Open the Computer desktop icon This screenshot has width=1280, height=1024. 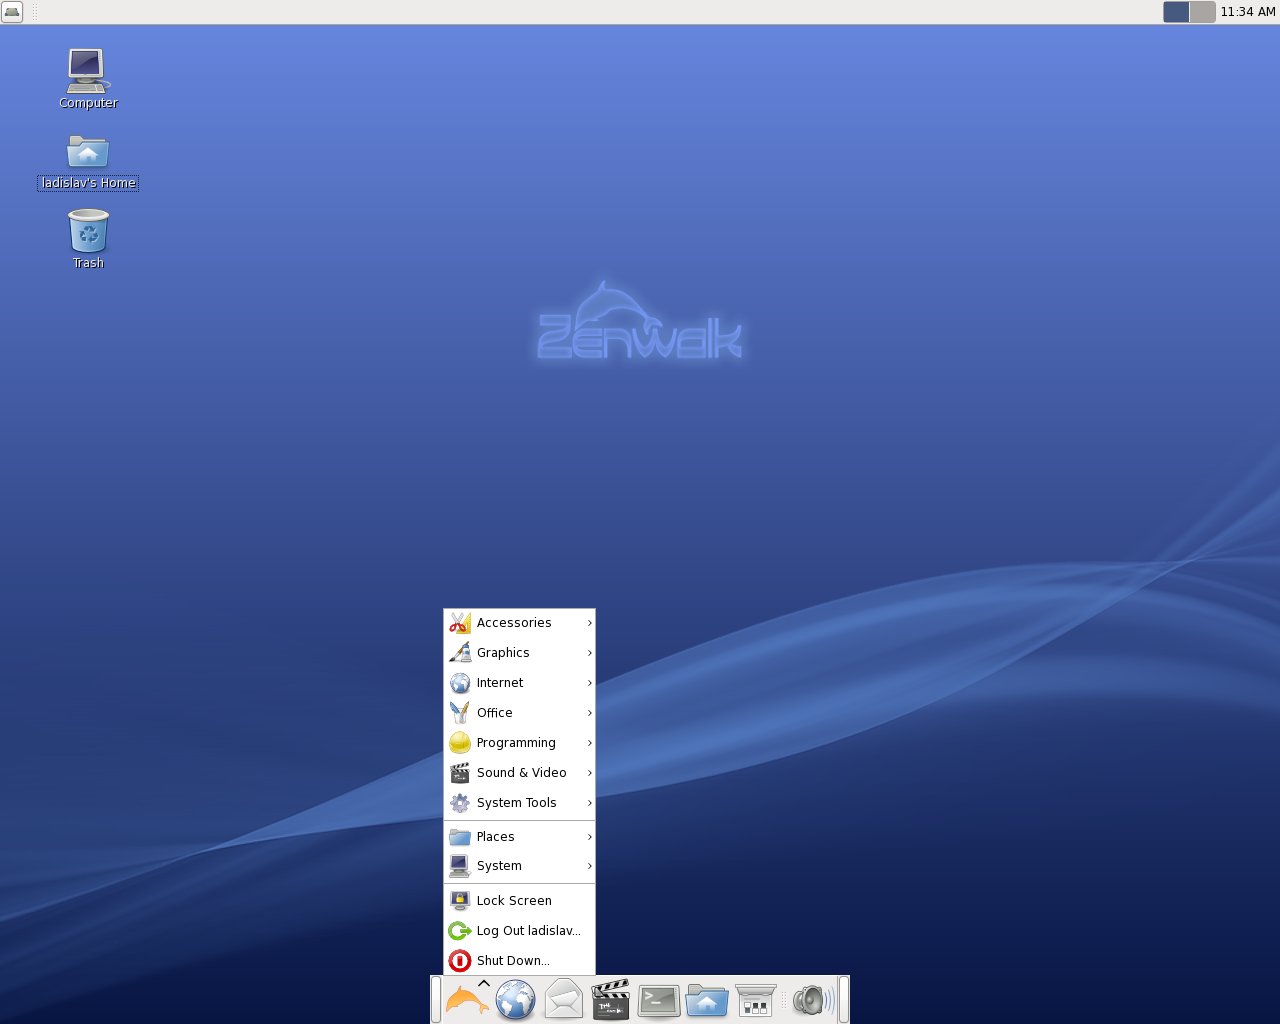click(88, 79)
